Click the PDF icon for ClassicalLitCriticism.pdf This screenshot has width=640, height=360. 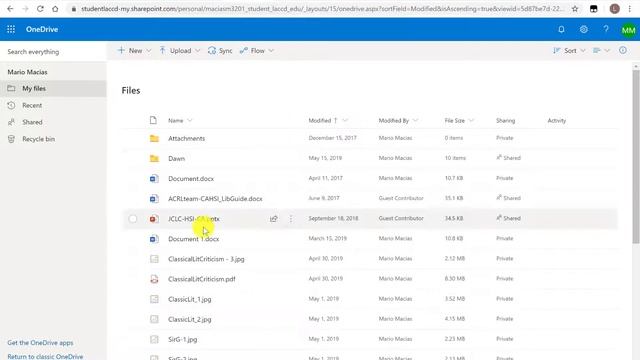(x=154, y=279)
